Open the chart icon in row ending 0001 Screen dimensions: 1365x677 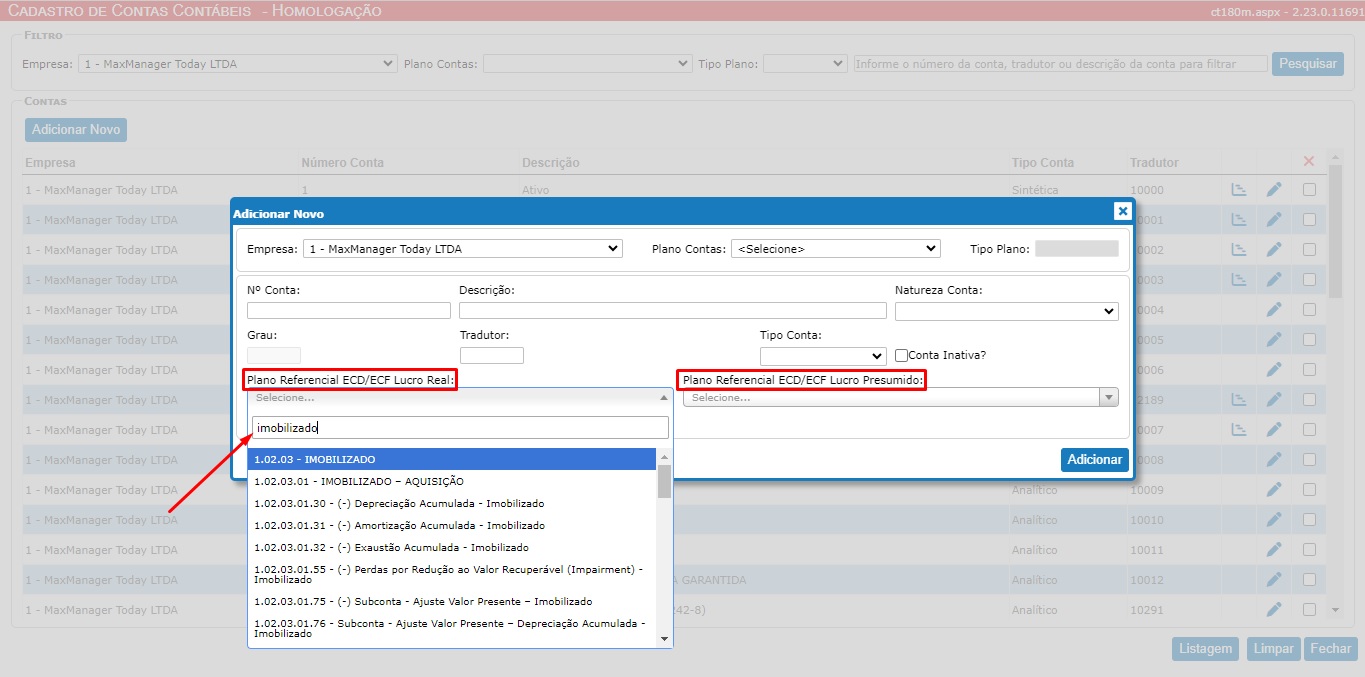point(1238,220)
